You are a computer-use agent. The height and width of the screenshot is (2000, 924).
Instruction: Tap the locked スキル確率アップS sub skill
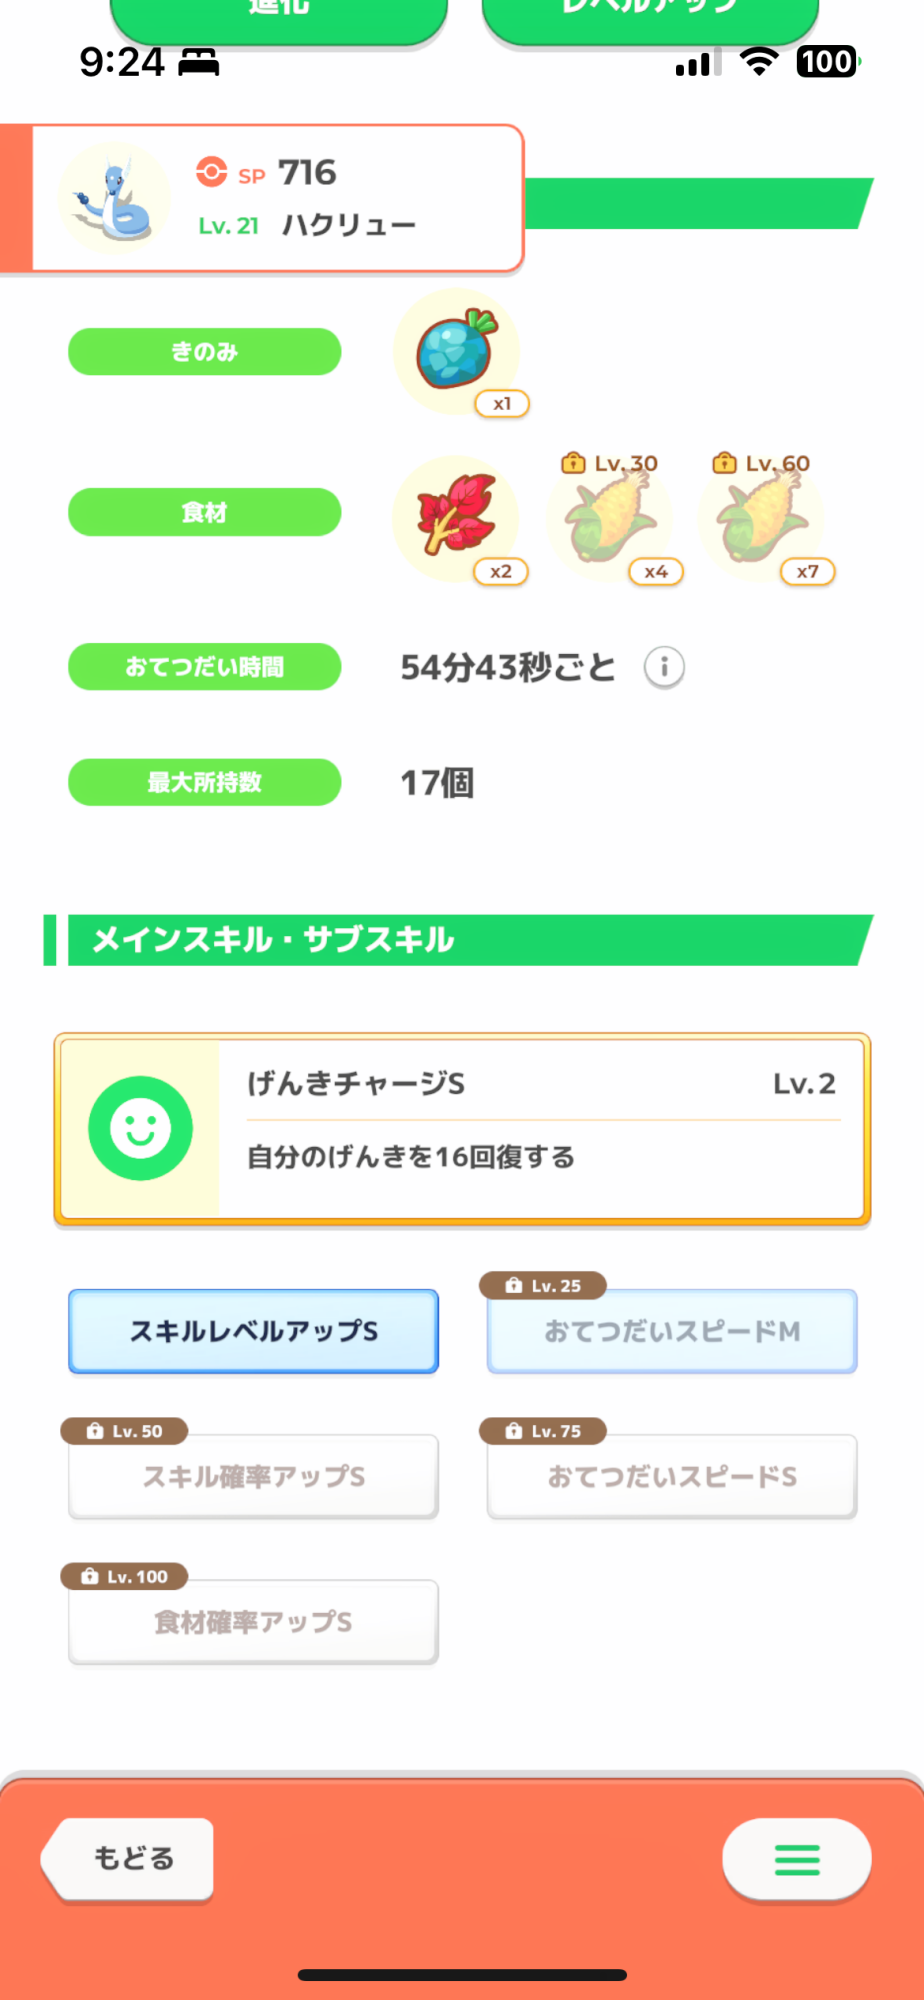click(253, 1476)
